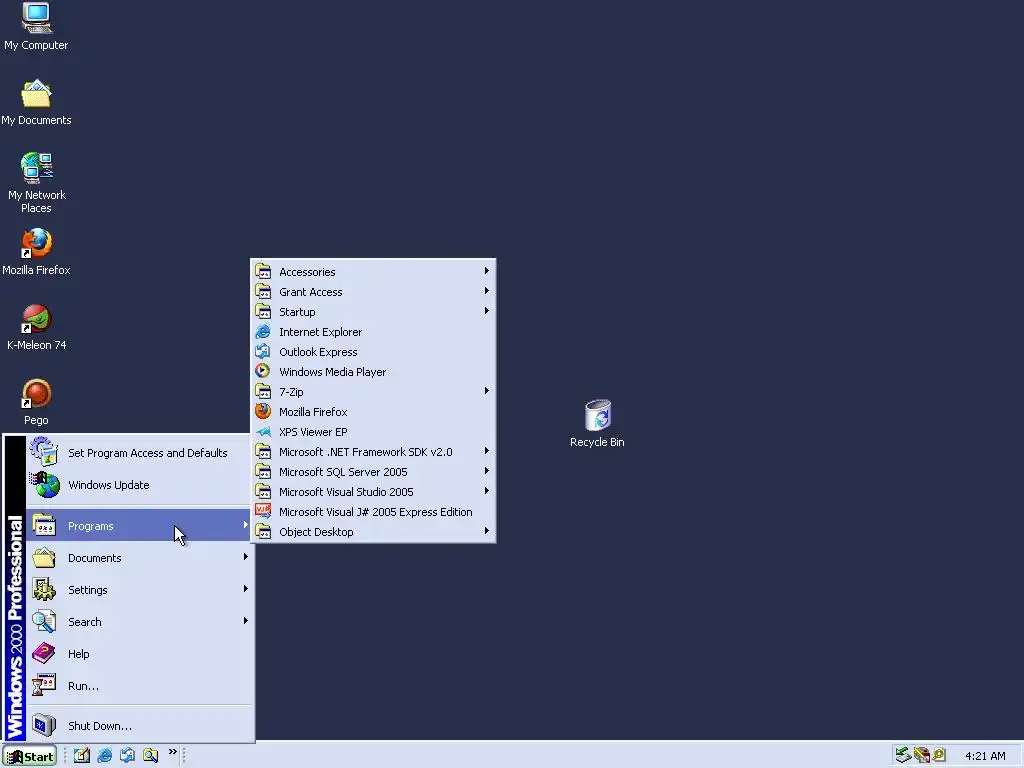Viewport: 1024px width, 768px height.
Task: Click the safely remove hardware tray icon
Action: click(x=903, y=755)
